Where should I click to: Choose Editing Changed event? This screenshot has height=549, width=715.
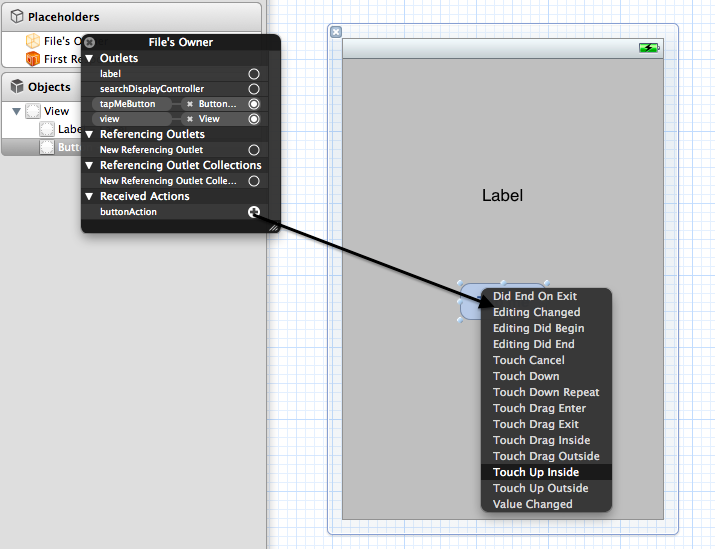(546, 312)
